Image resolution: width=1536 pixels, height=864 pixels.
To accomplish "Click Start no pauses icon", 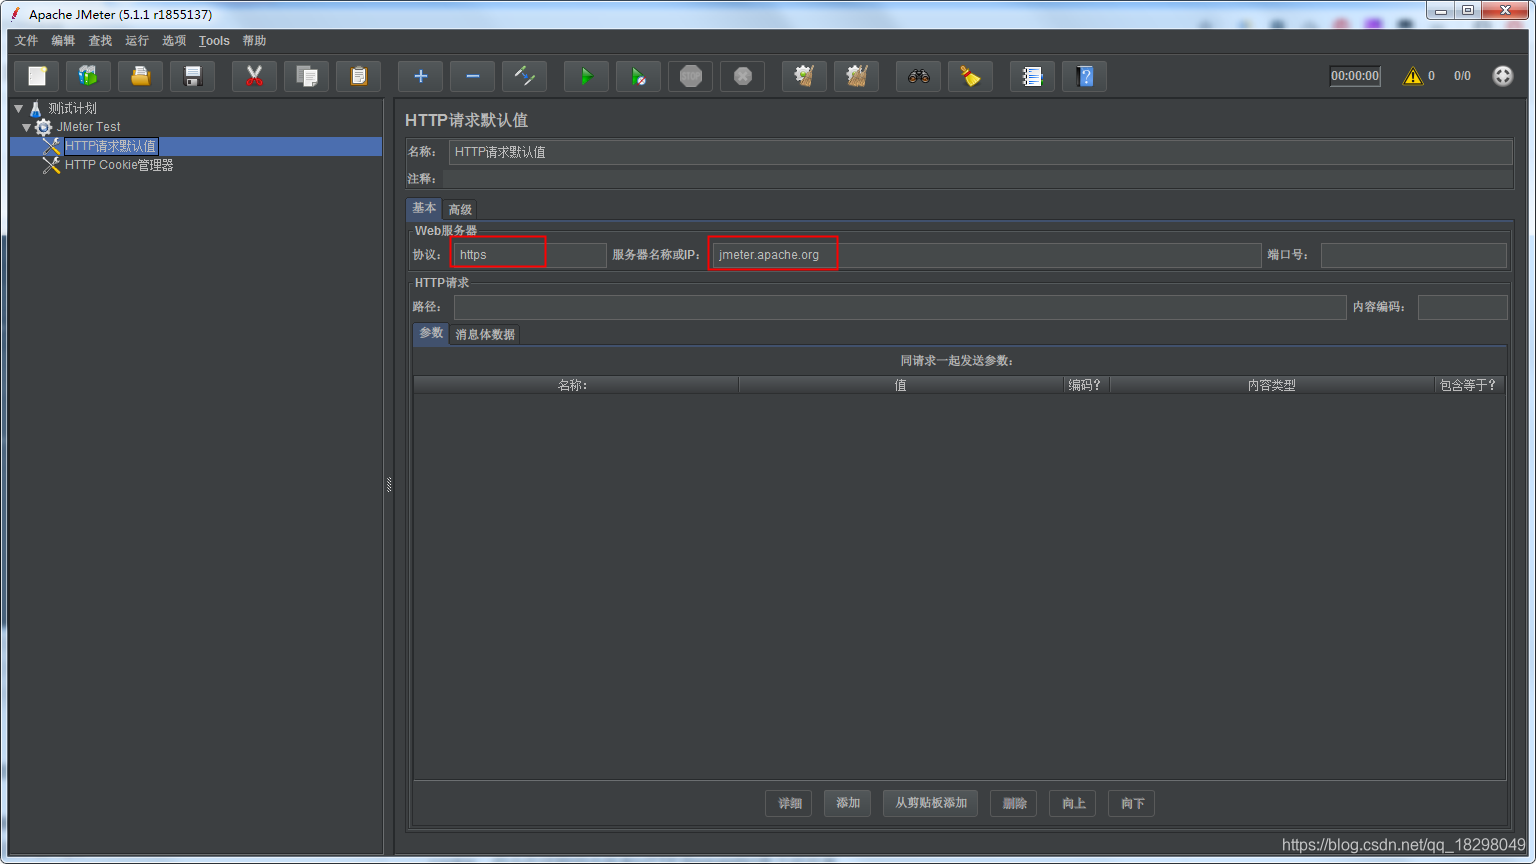I will click(x=638, y=76).
